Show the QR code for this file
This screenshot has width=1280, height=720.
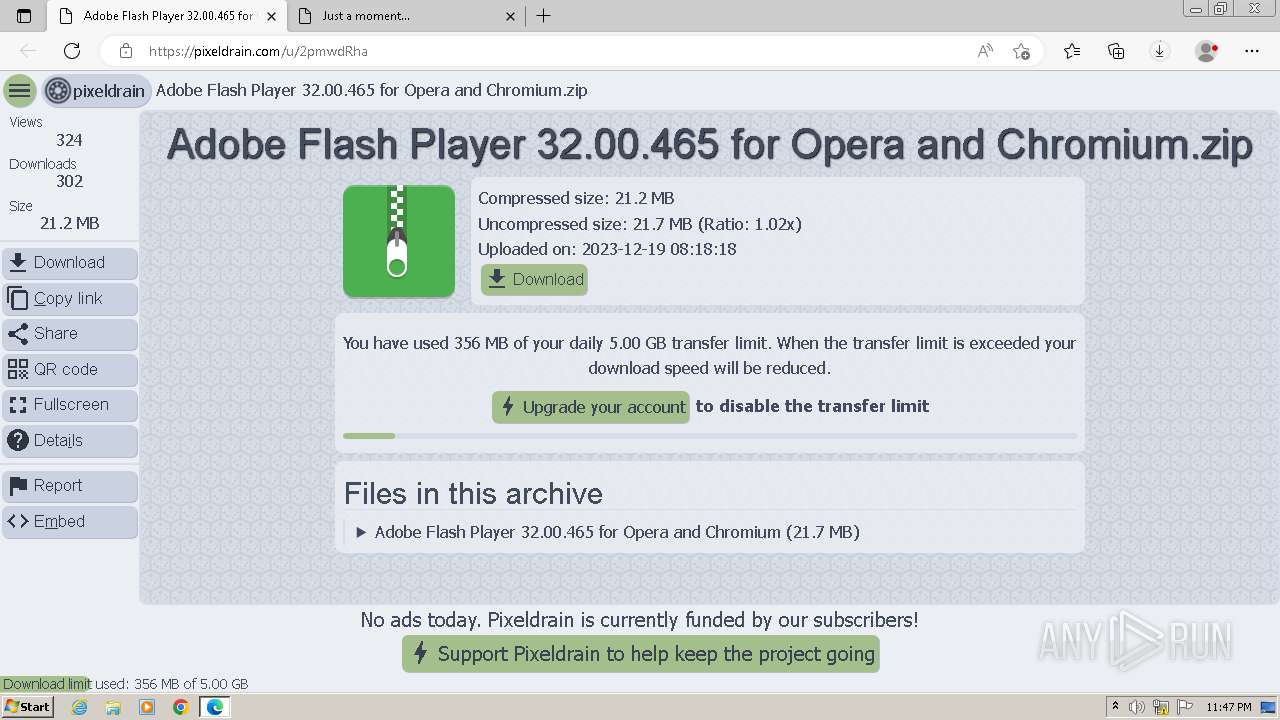70,370
